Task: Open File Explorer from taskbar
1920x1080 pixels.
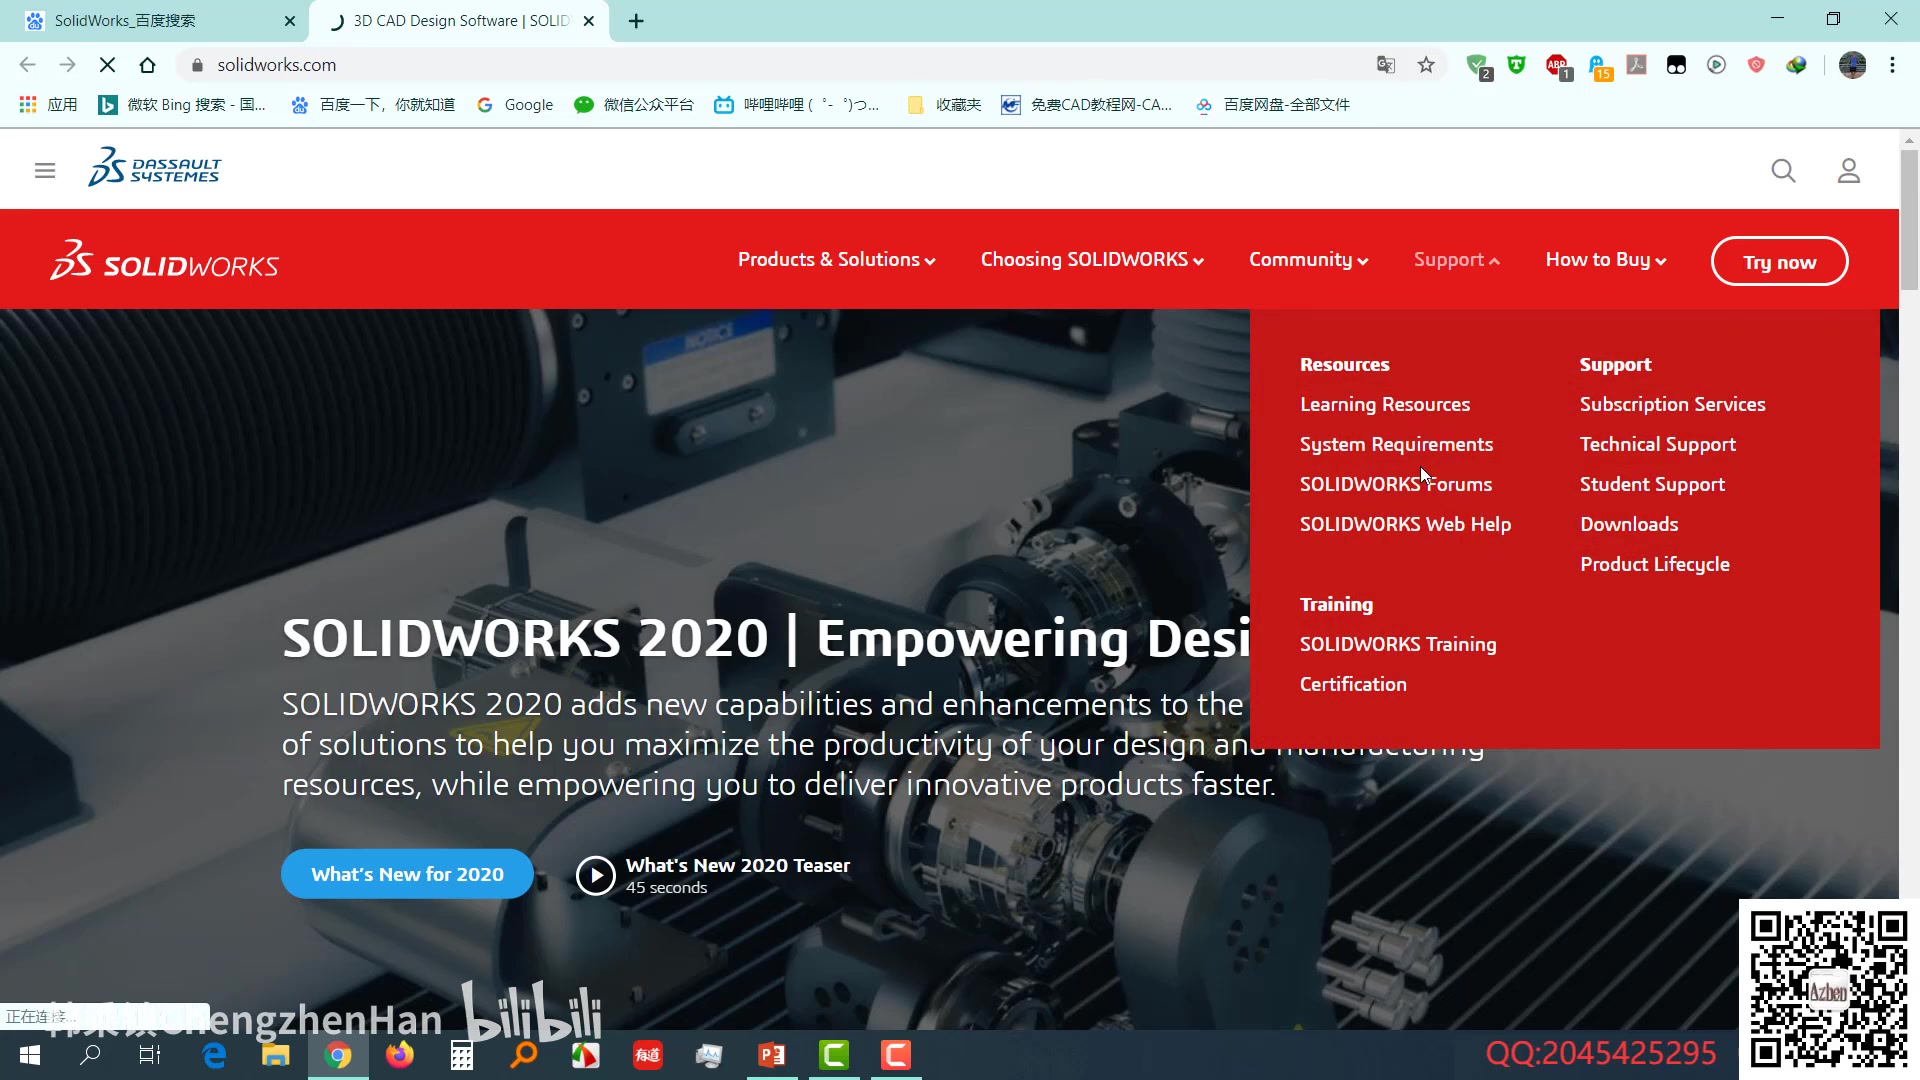Action: pyautogui.click(x=276, y=1055)
